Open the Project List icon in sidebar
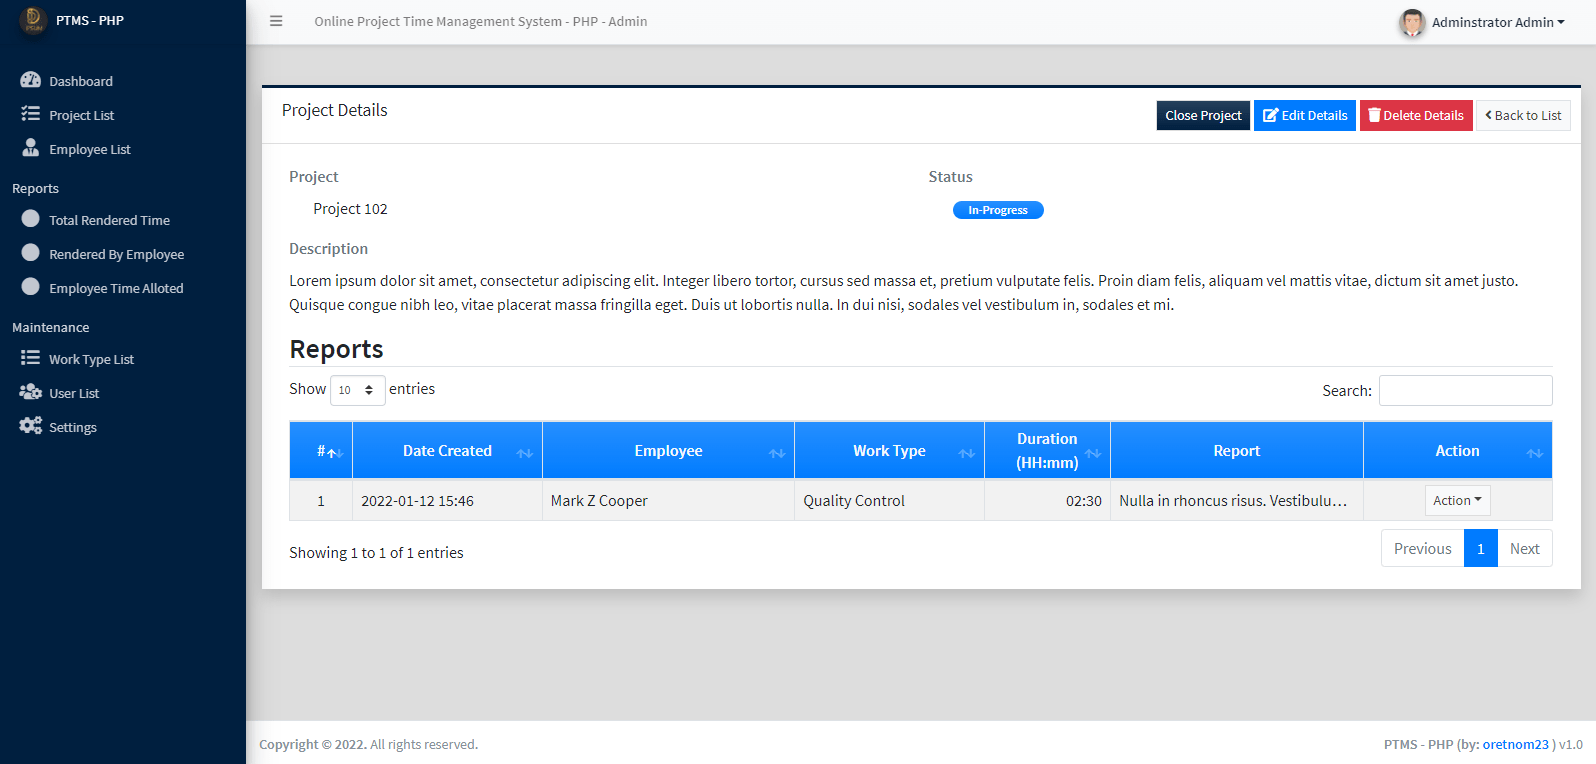This screenshot has height=764, width=1596. (31, 114)
